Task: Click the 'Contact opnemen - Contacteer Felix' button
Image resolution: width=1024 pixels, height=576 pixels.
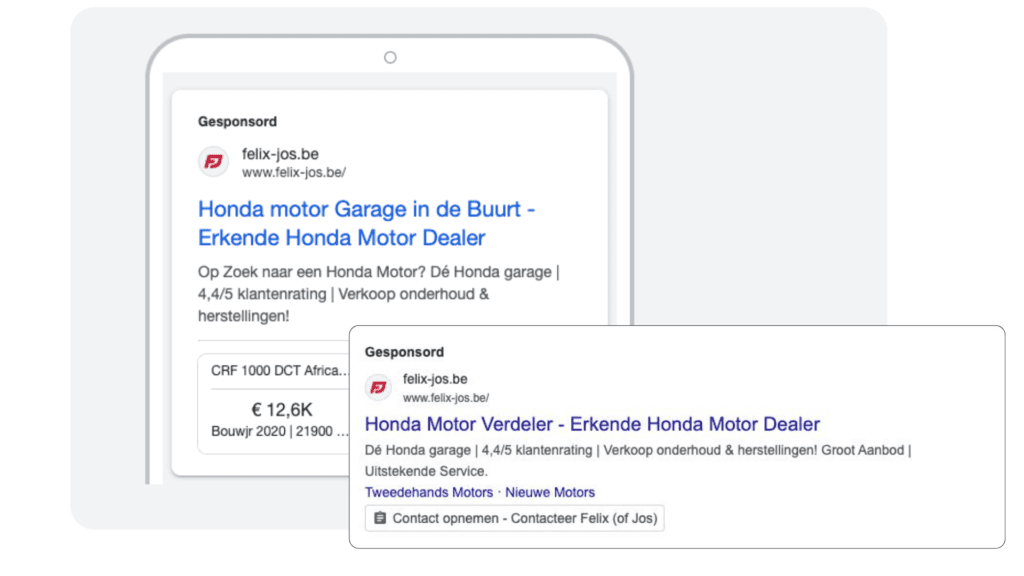Action: click(x=515, y=518)
